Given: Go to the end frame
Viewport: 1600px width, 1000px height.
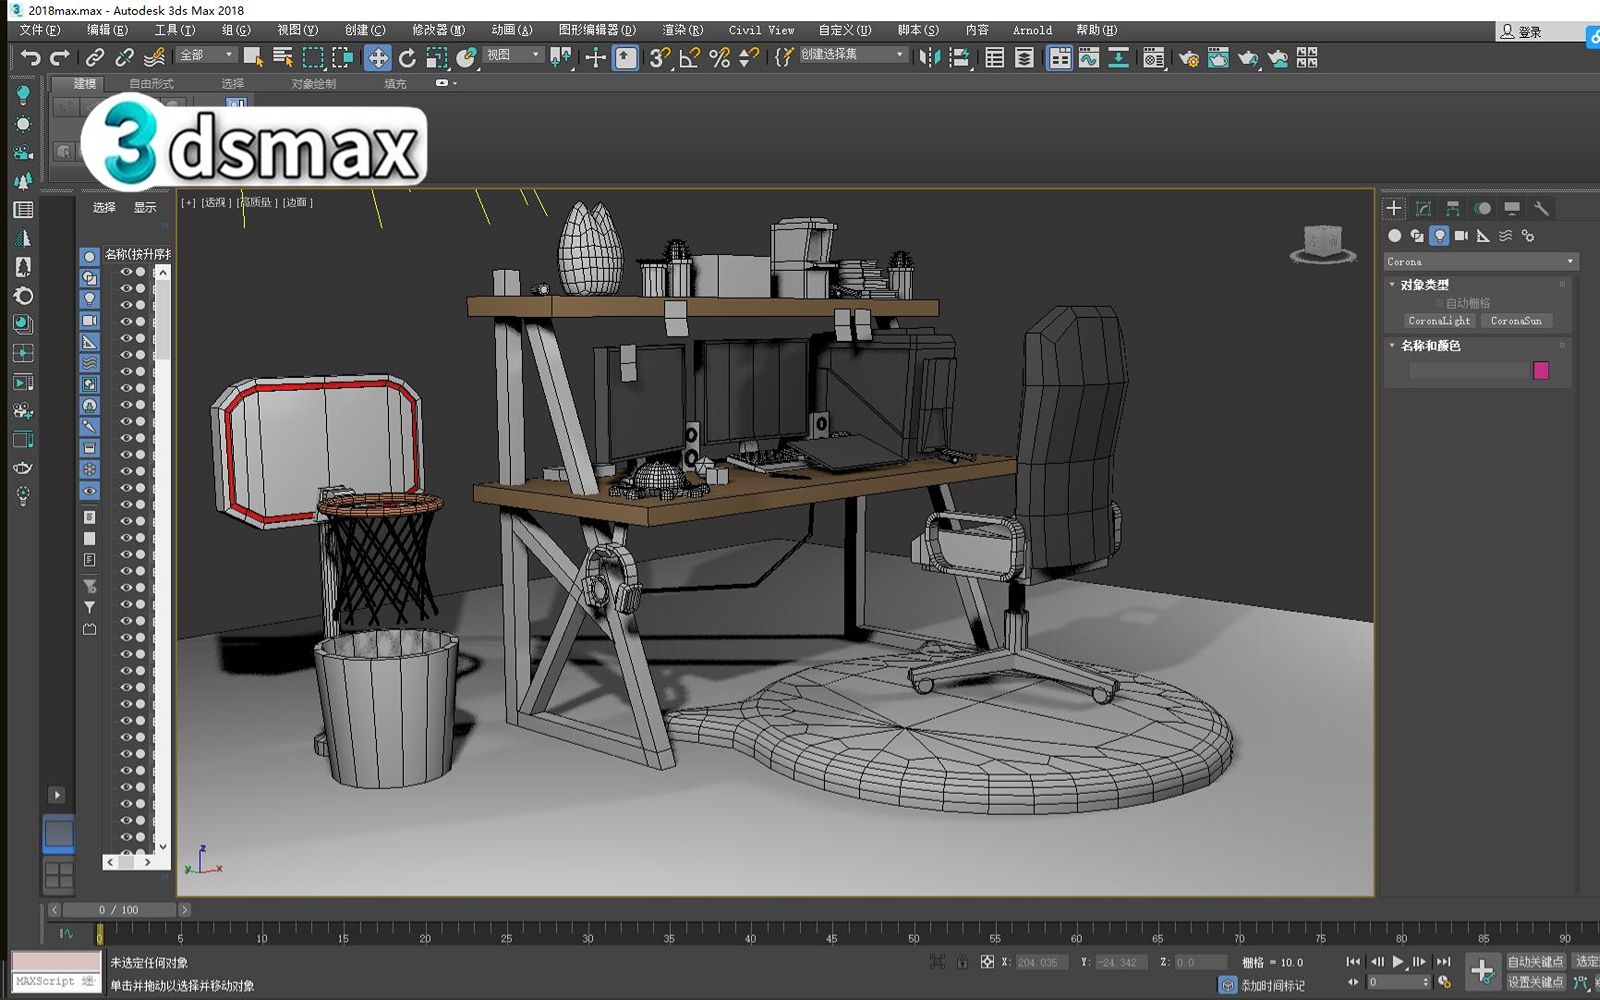Looking at the screenshot, I should (1443, 962).
